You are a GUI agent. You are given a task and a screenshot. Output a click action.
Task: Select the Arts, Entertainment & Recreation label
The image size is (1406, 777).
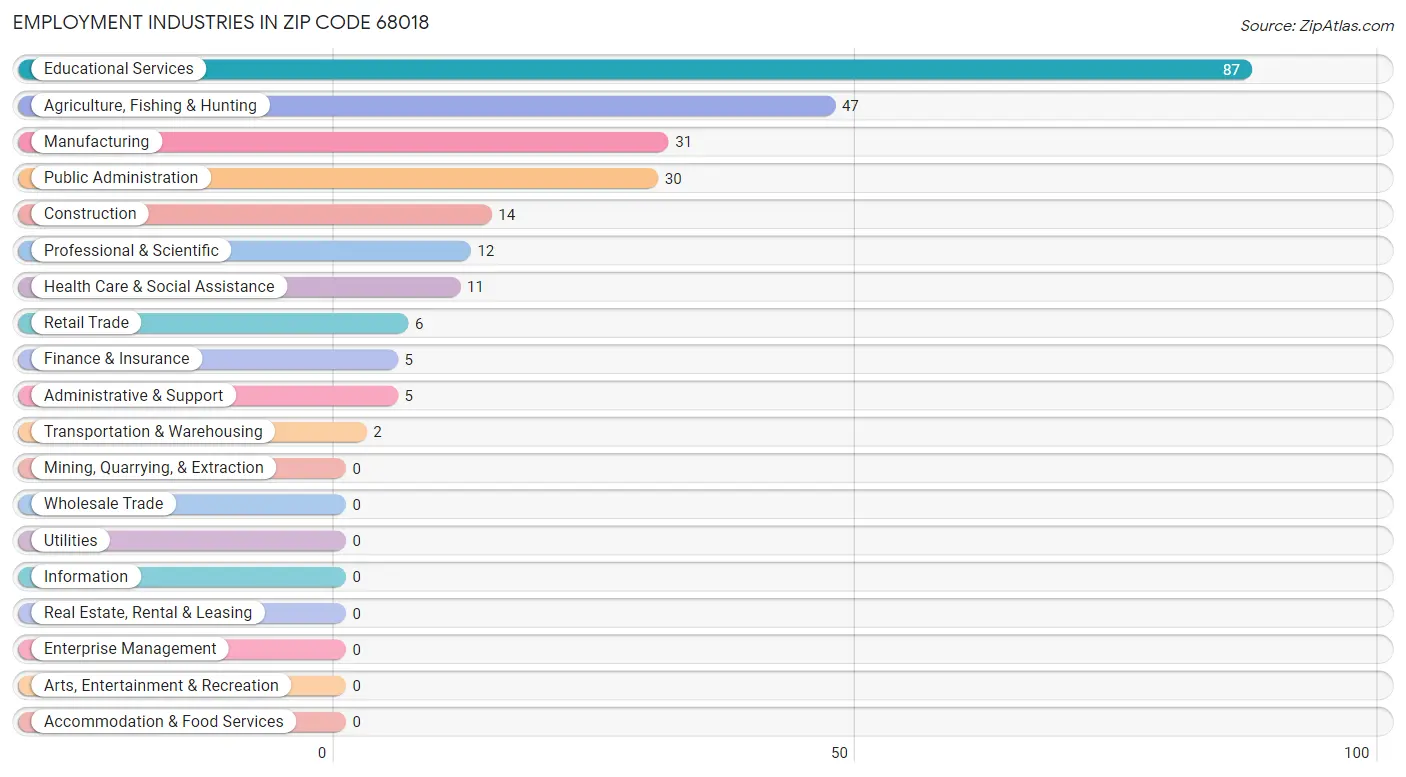tap(161, 685)
